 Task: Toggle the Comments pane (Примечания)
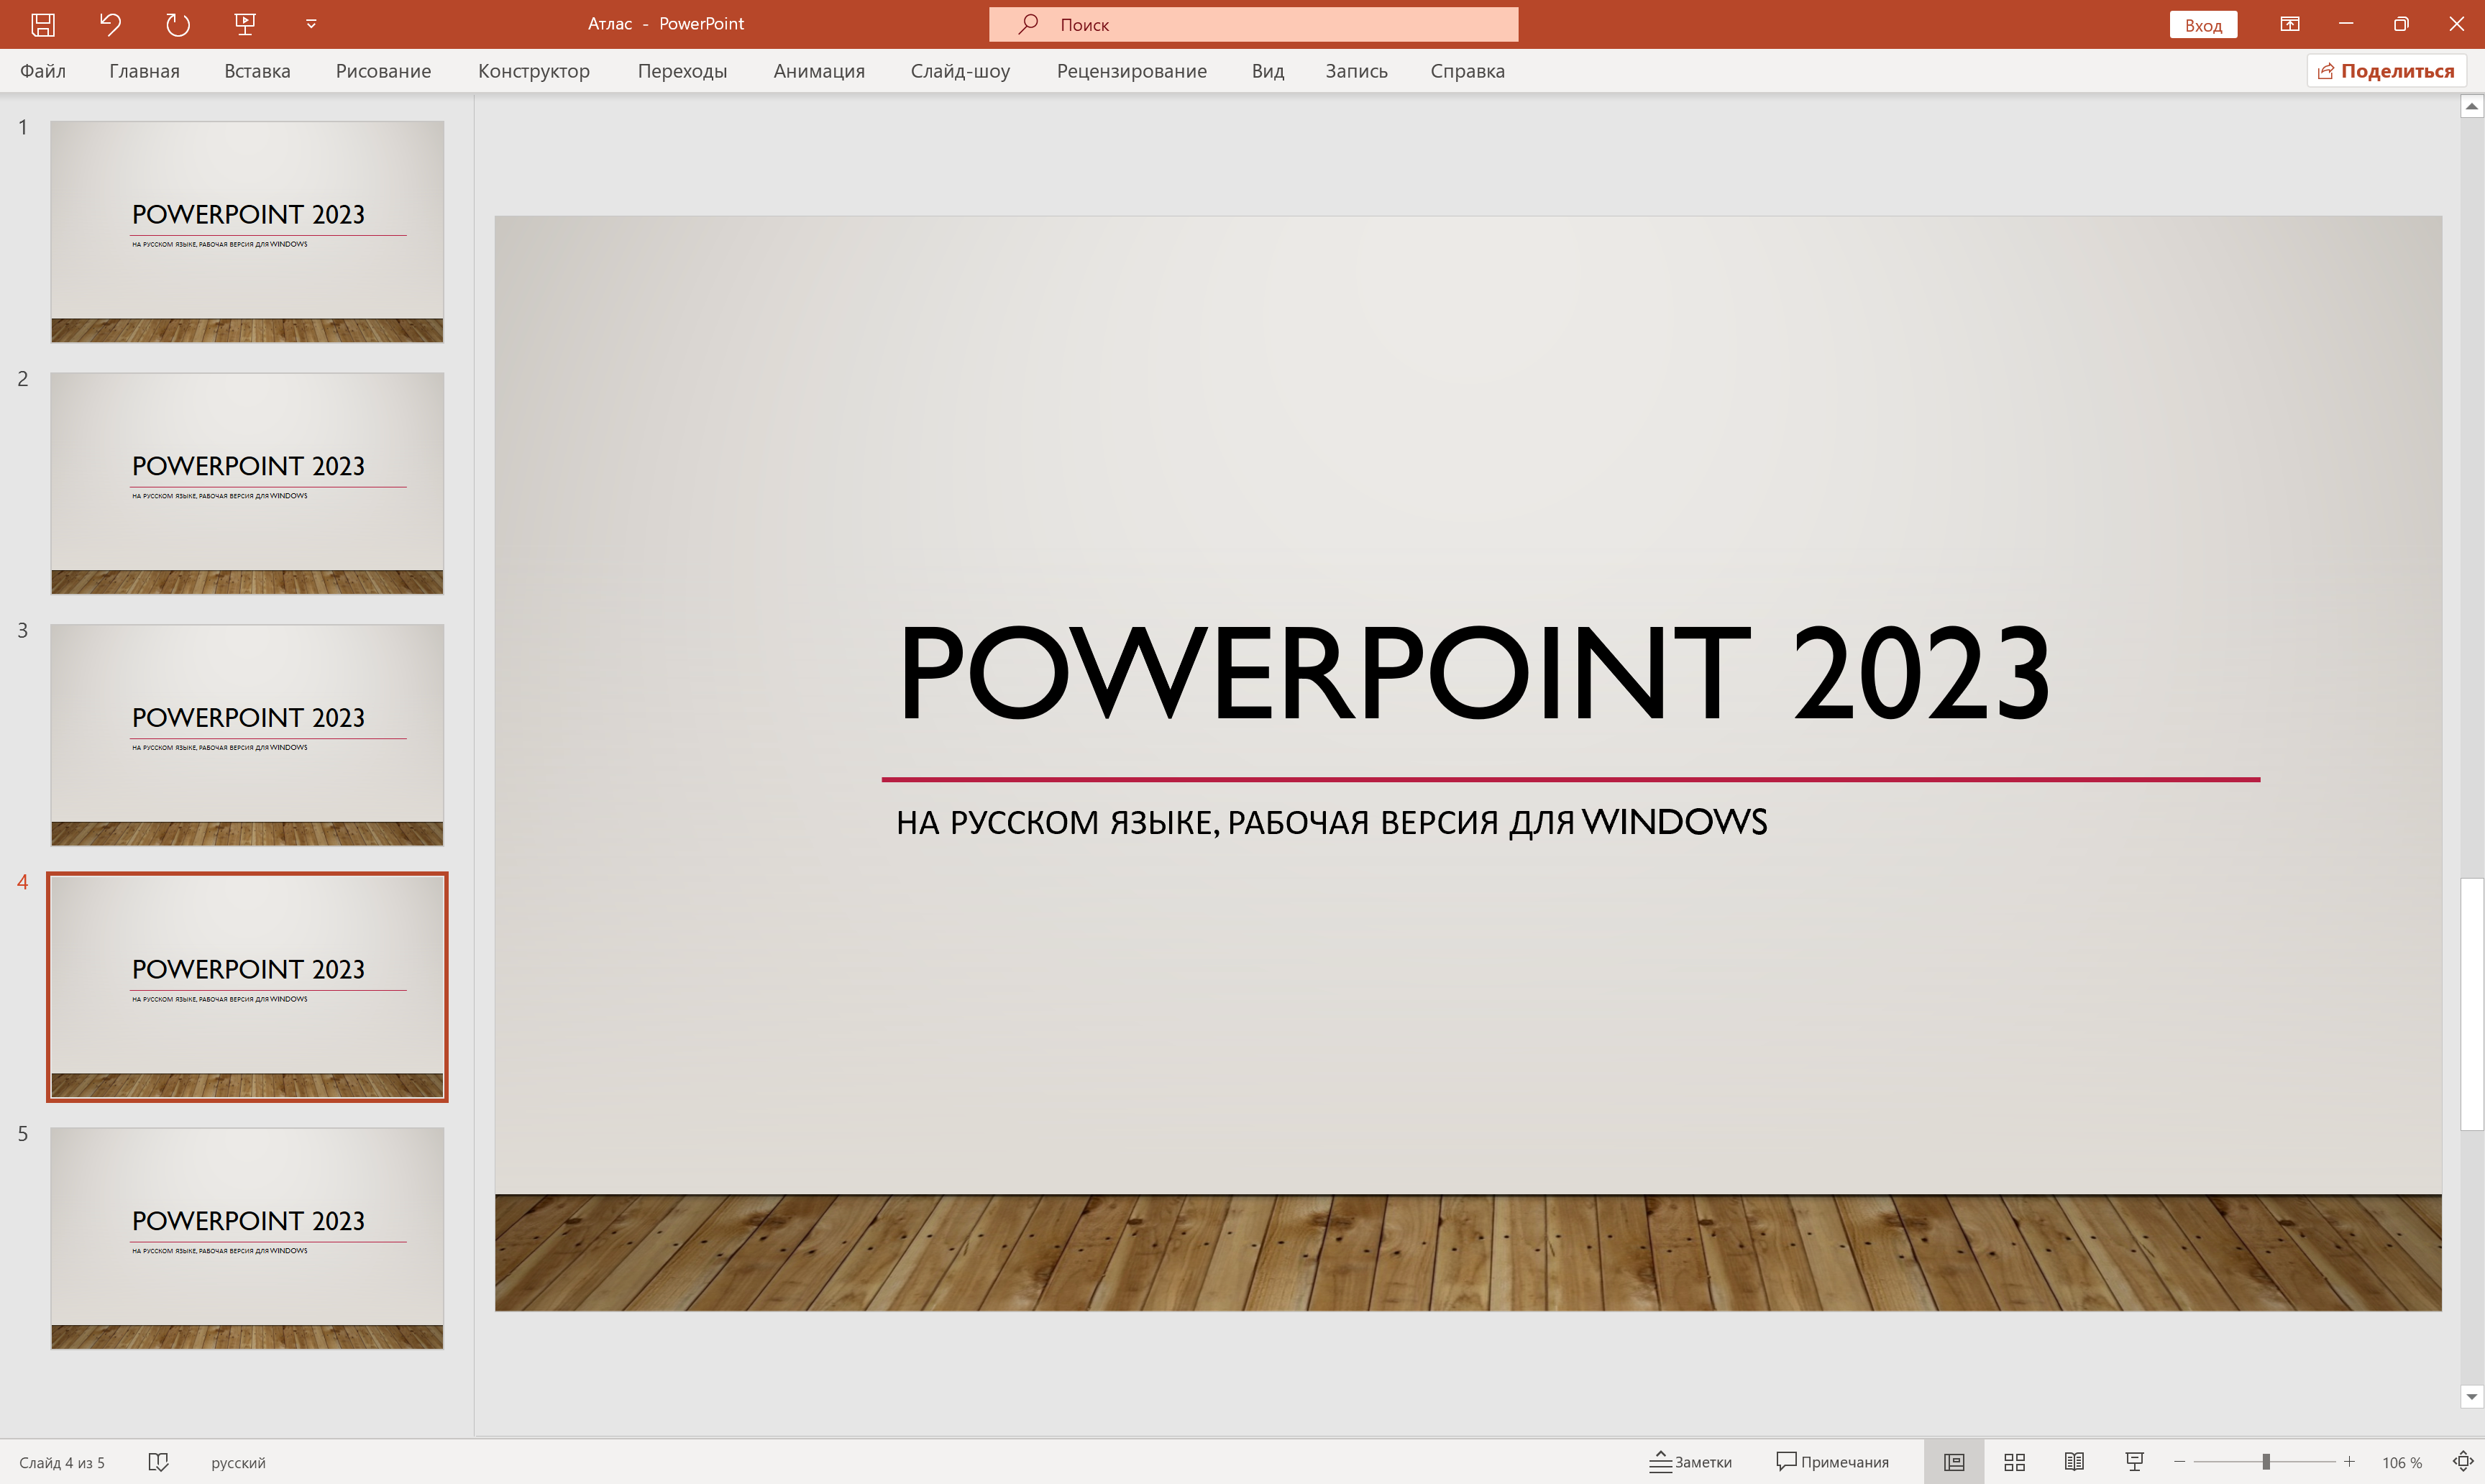pos(1832,1462)
